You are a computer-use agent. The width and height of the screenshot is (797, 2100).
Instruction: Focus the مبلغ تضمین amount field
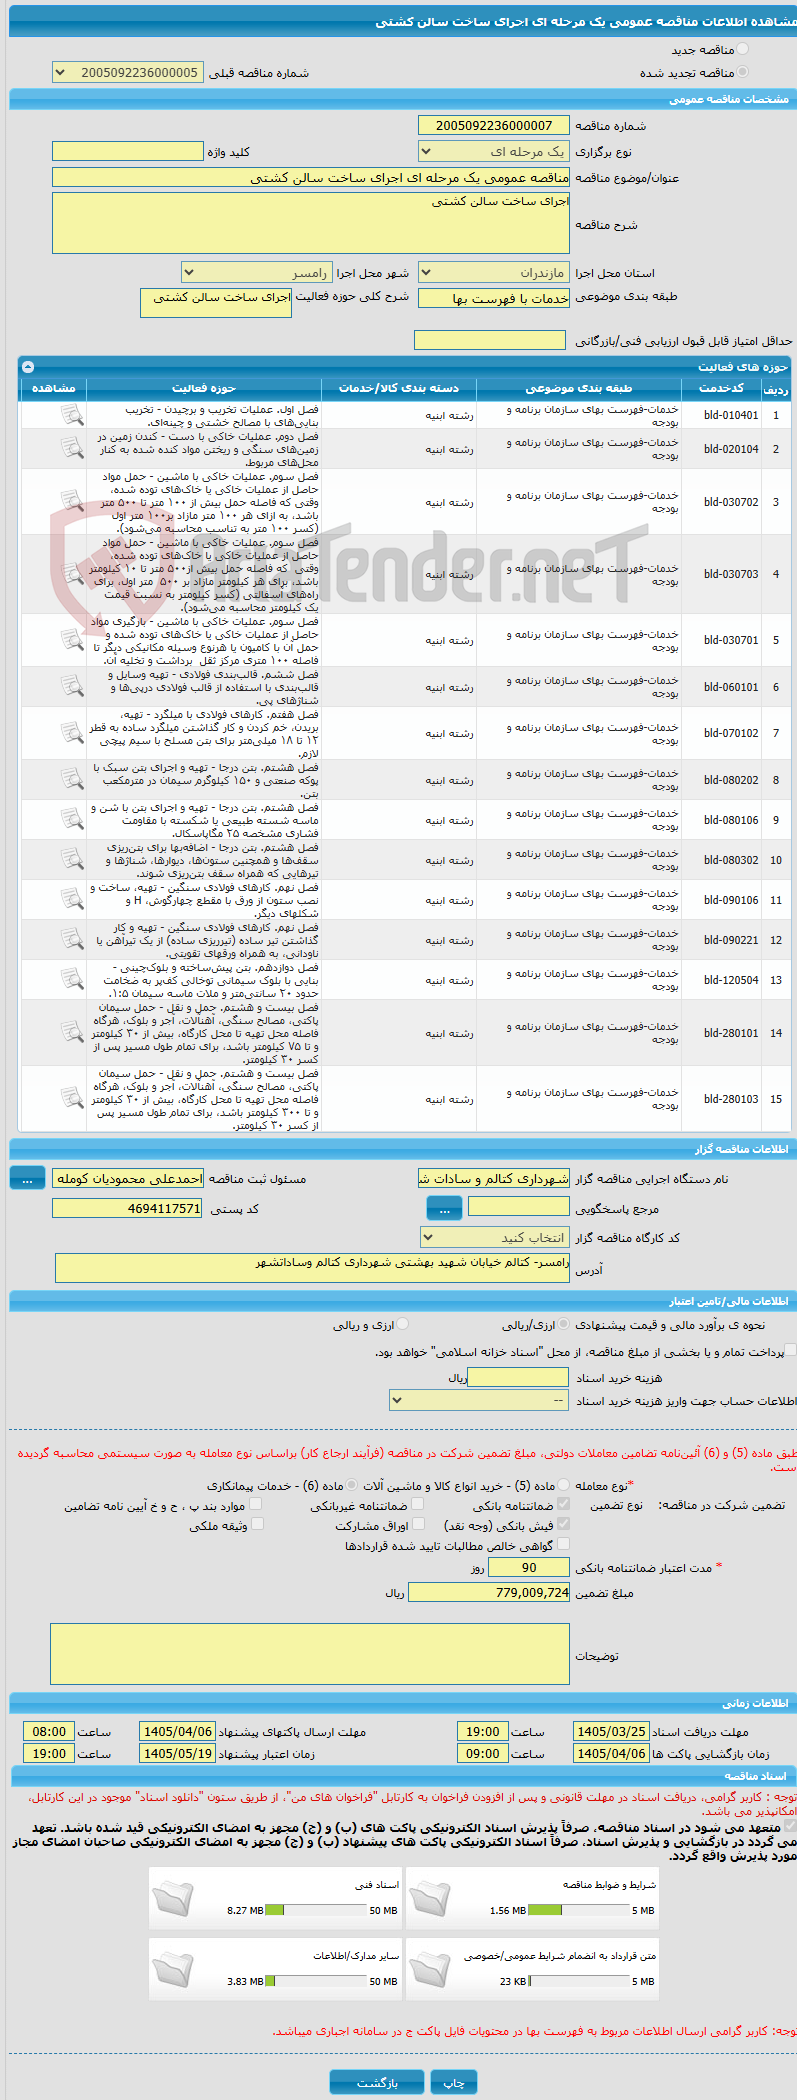[x=489, y=1592]
